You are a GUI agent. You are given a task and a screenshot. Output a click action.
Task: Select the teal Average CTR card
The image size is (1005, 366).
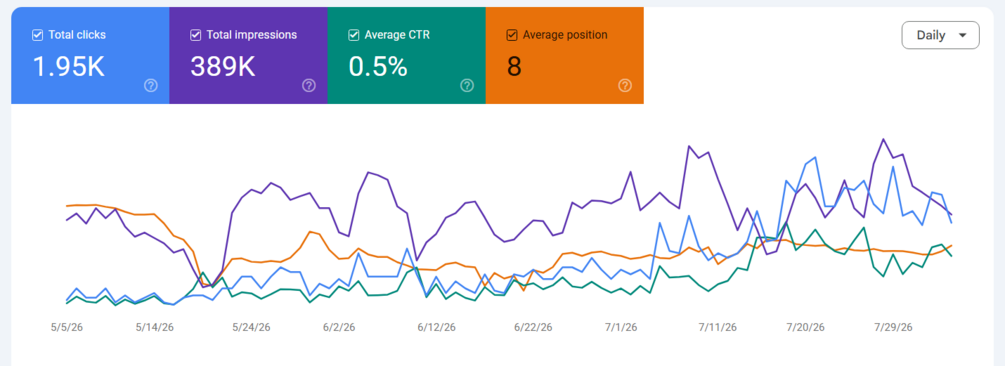pyautogui.click(x=406, y=55)
